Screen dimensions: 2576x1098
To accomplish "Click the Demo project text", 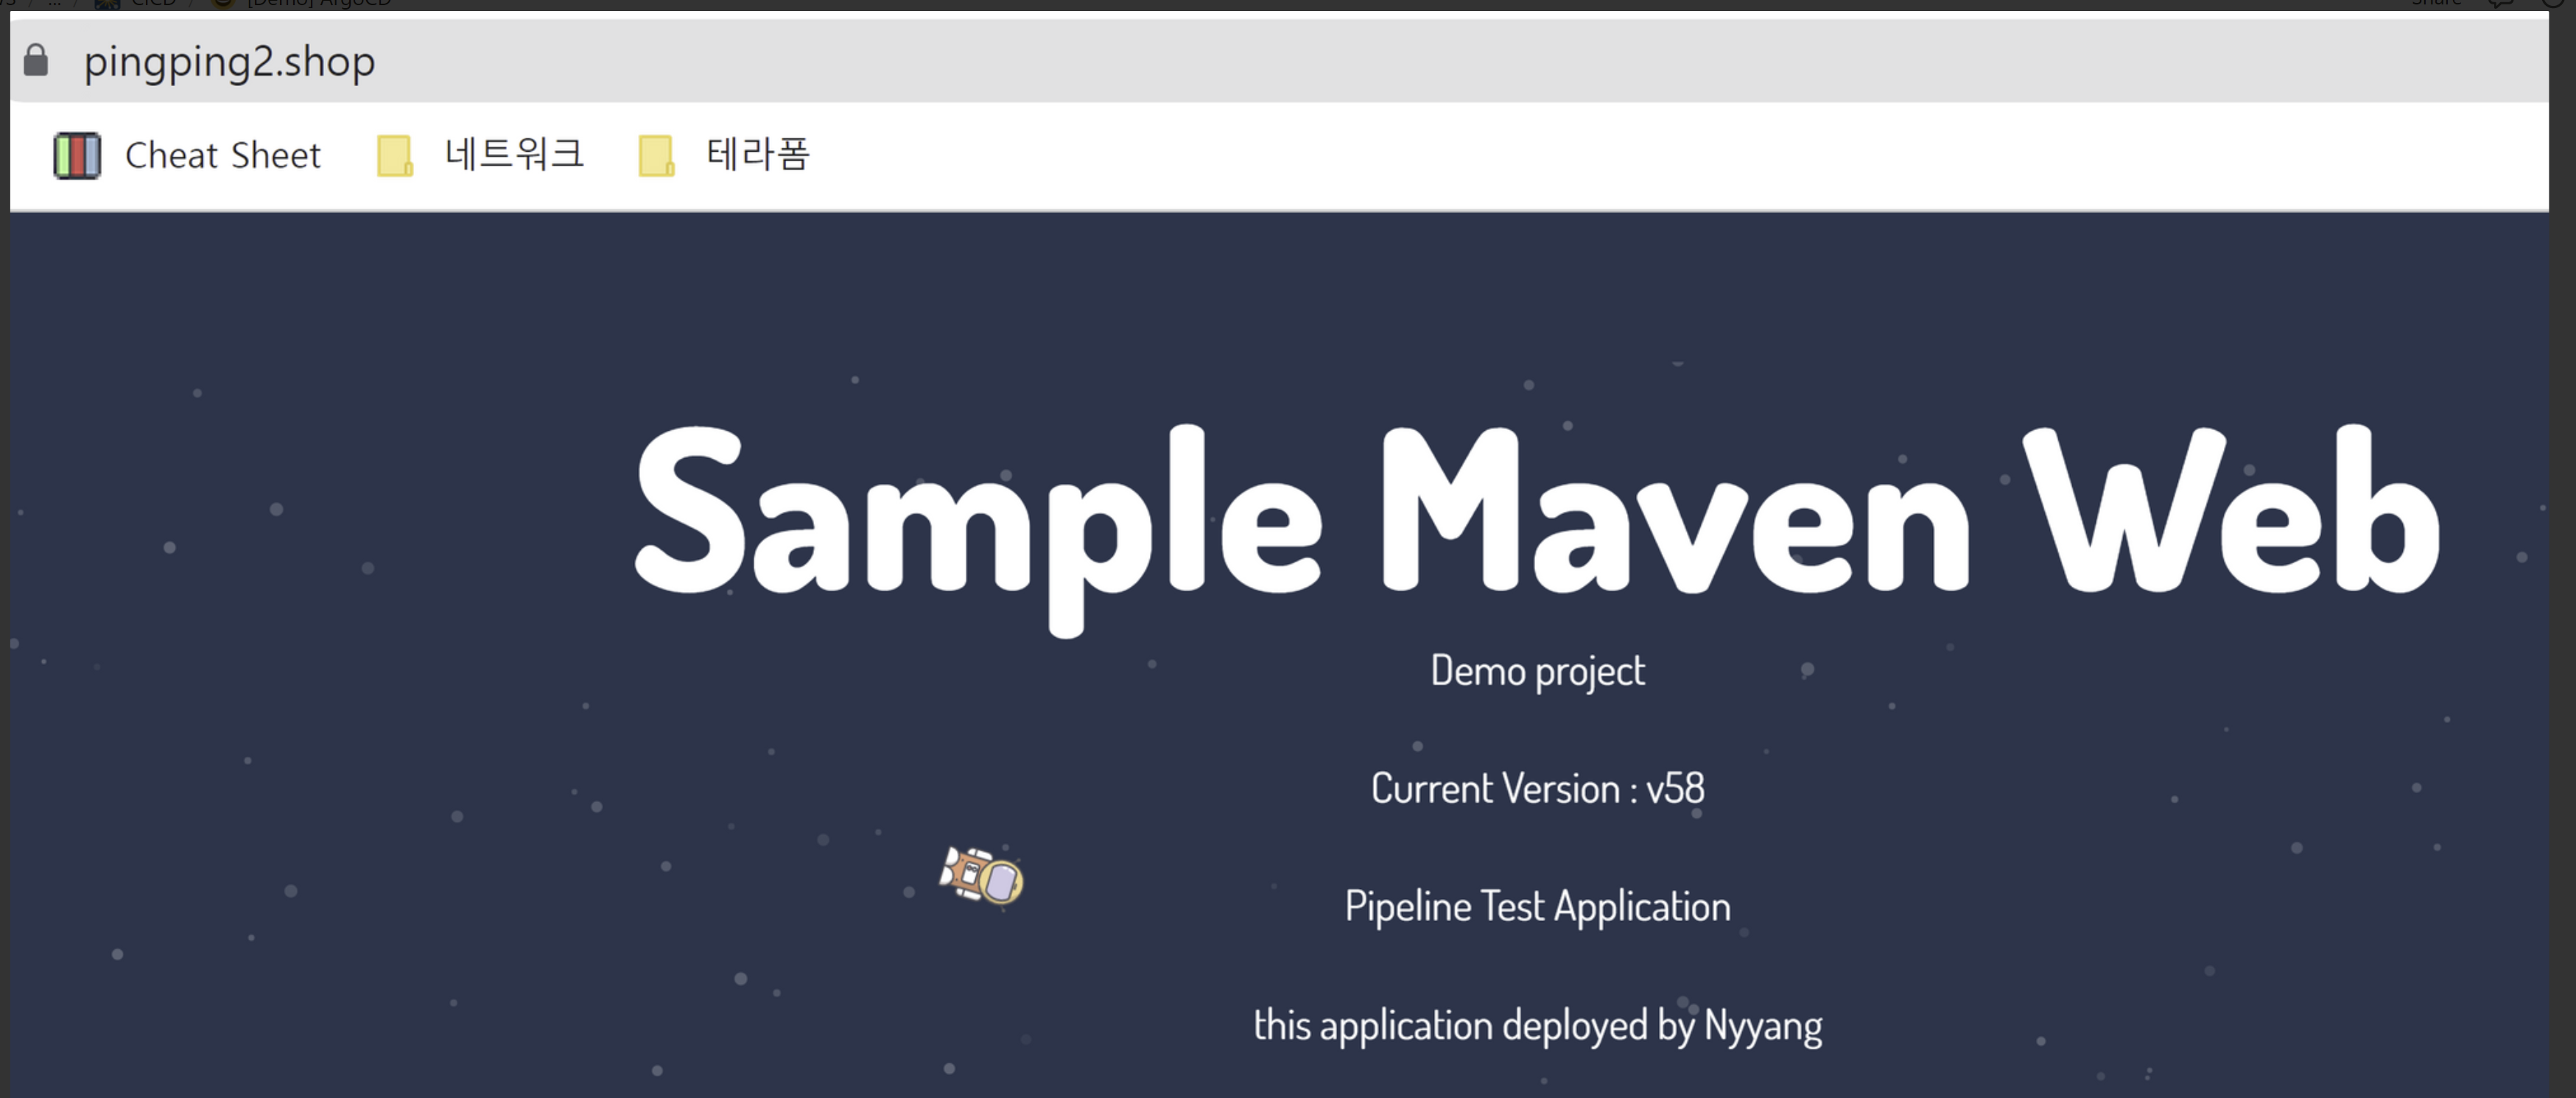I will click(1537, 671).
